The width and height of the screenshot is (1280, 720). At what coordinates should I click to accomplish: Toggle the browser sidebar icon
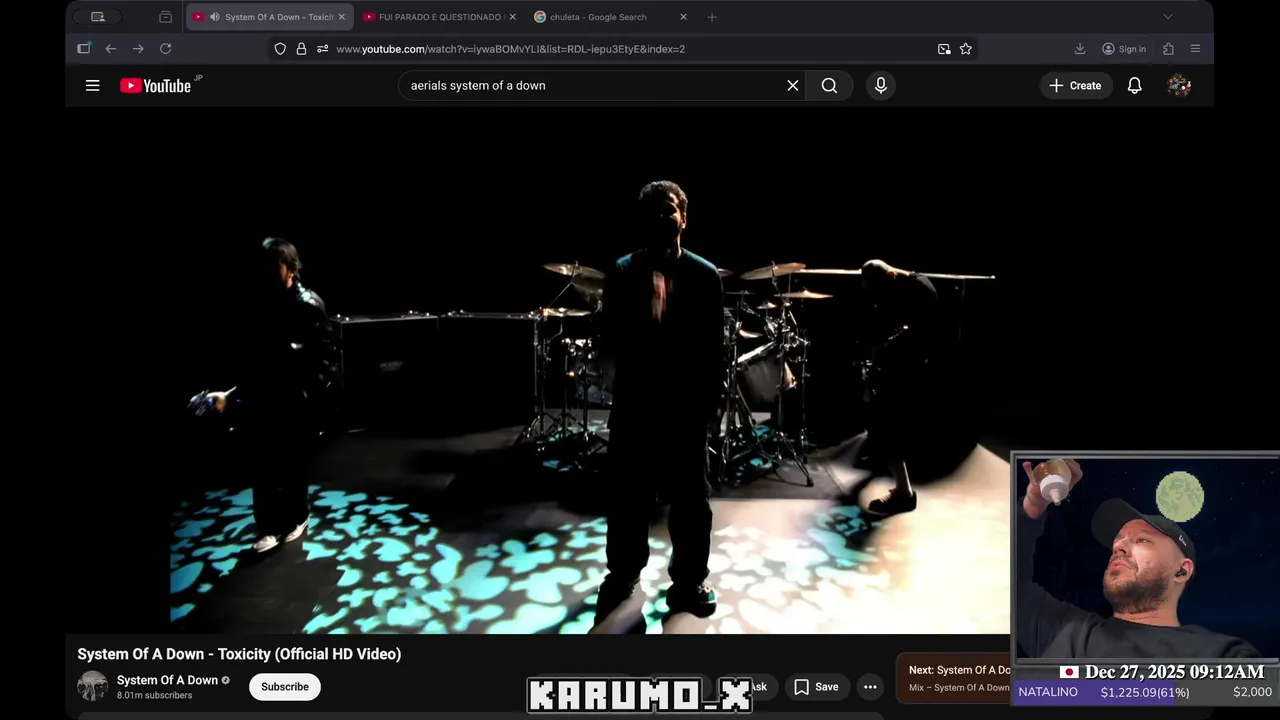pos(84,49)
